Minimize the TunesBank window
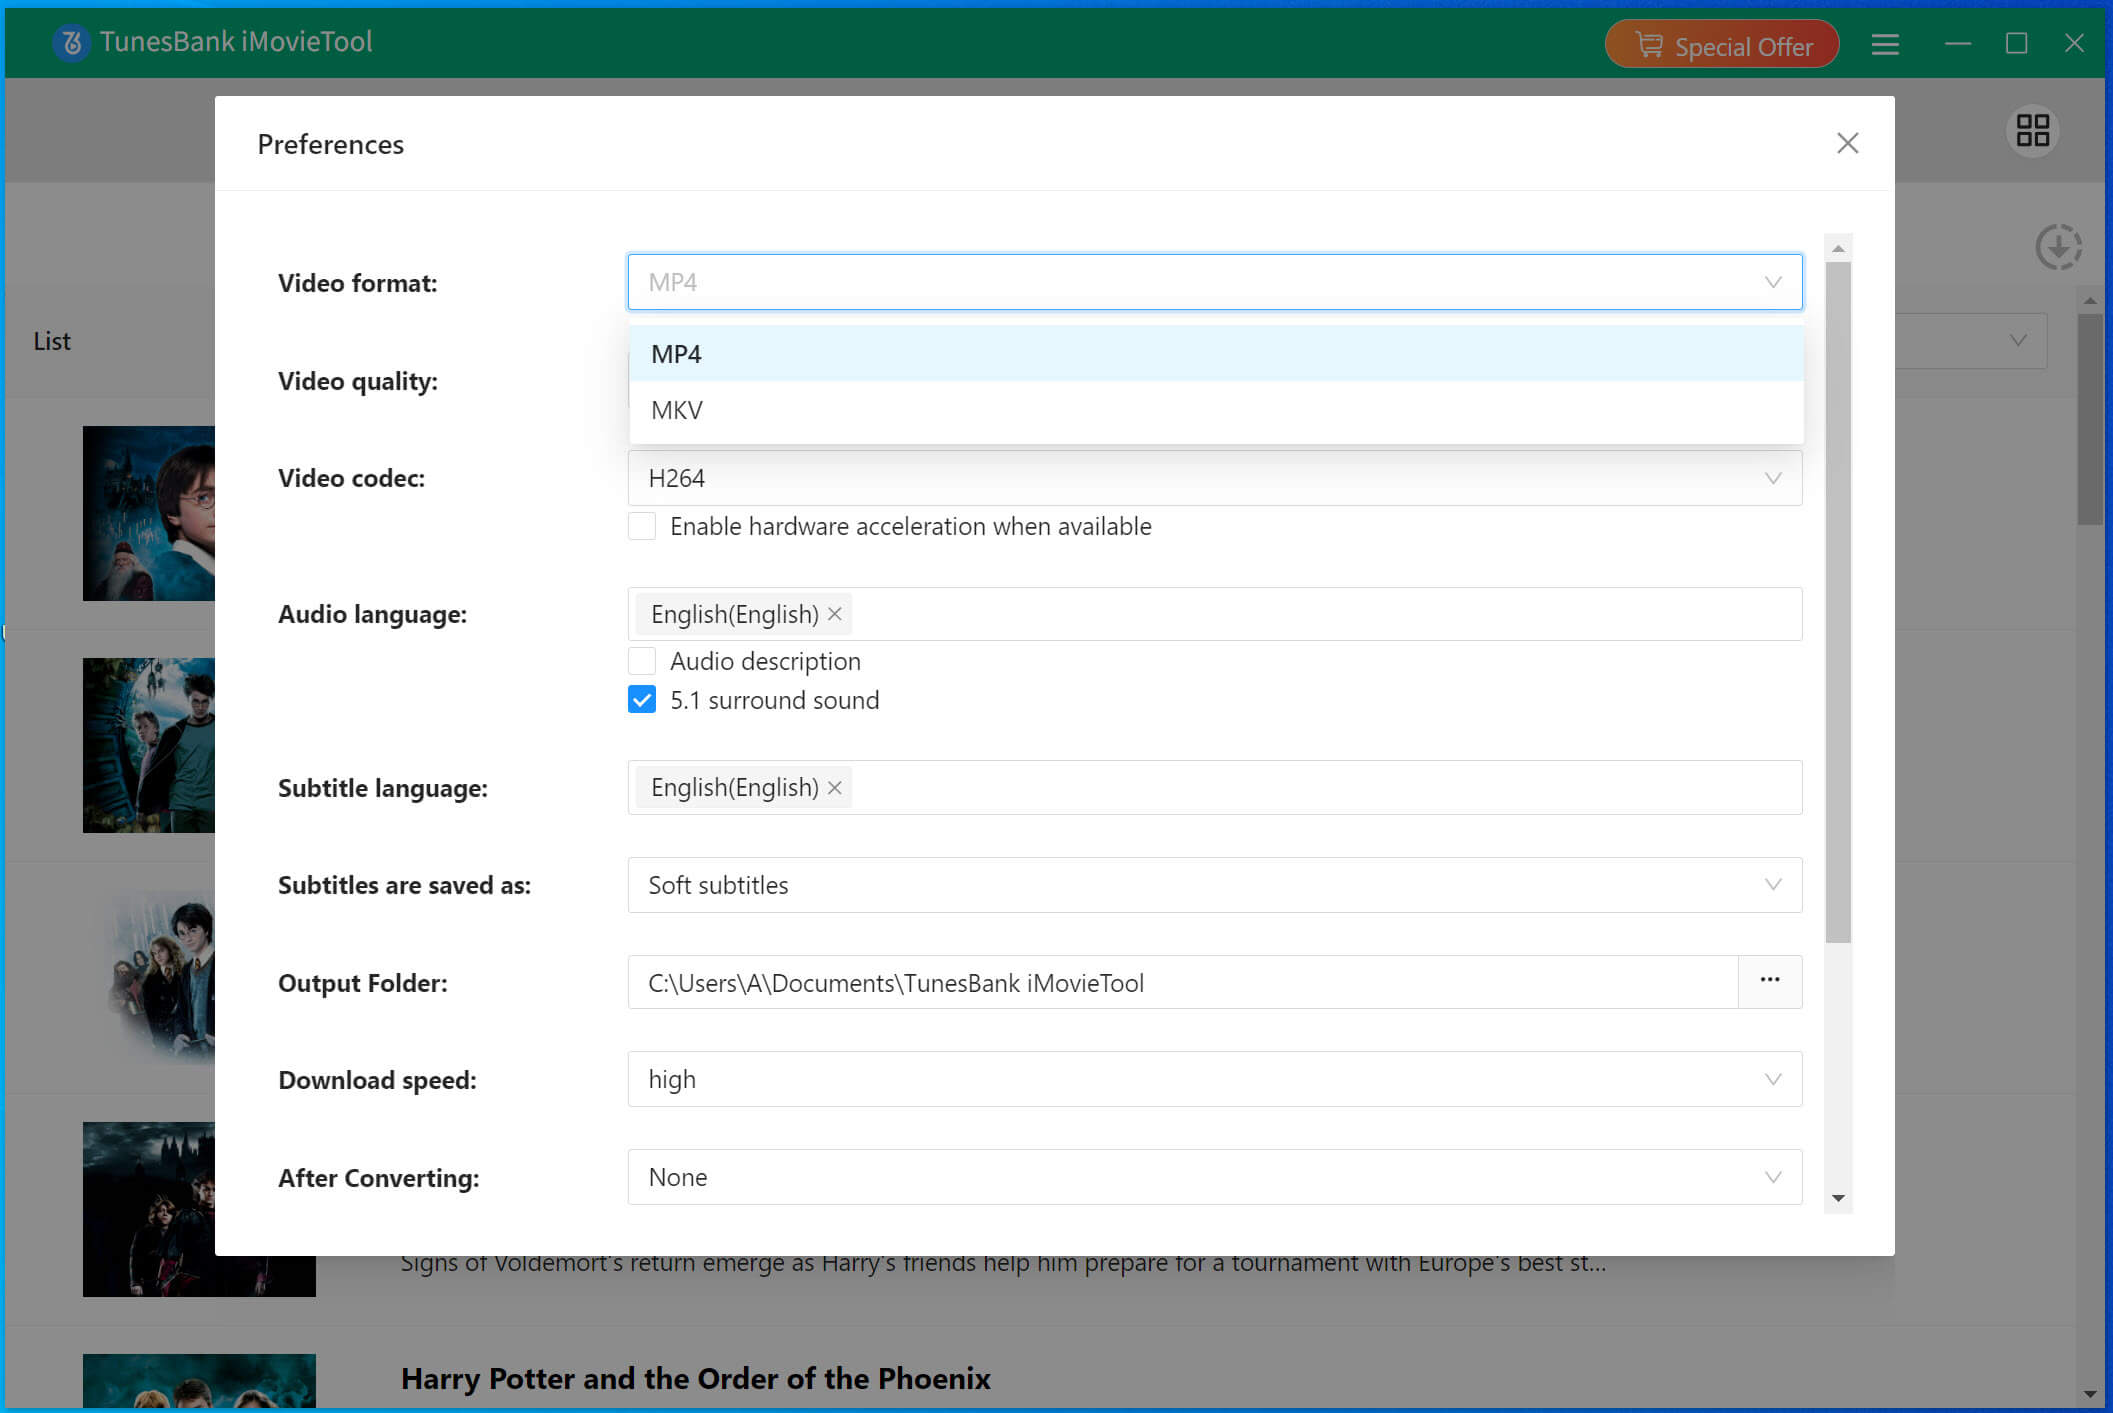The width and height of the screenshot is (2113, 1413). 1958,44
